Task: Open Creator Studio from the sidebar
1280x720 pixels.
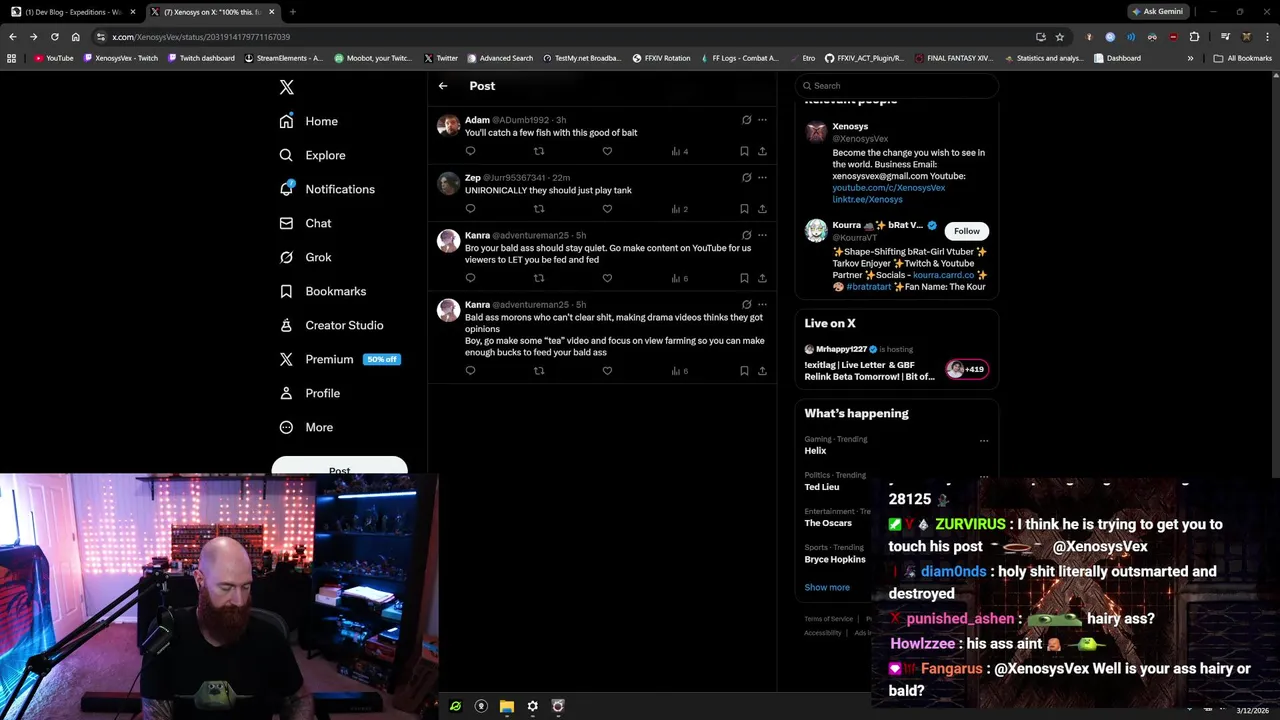Action: [x=331, y=325]
